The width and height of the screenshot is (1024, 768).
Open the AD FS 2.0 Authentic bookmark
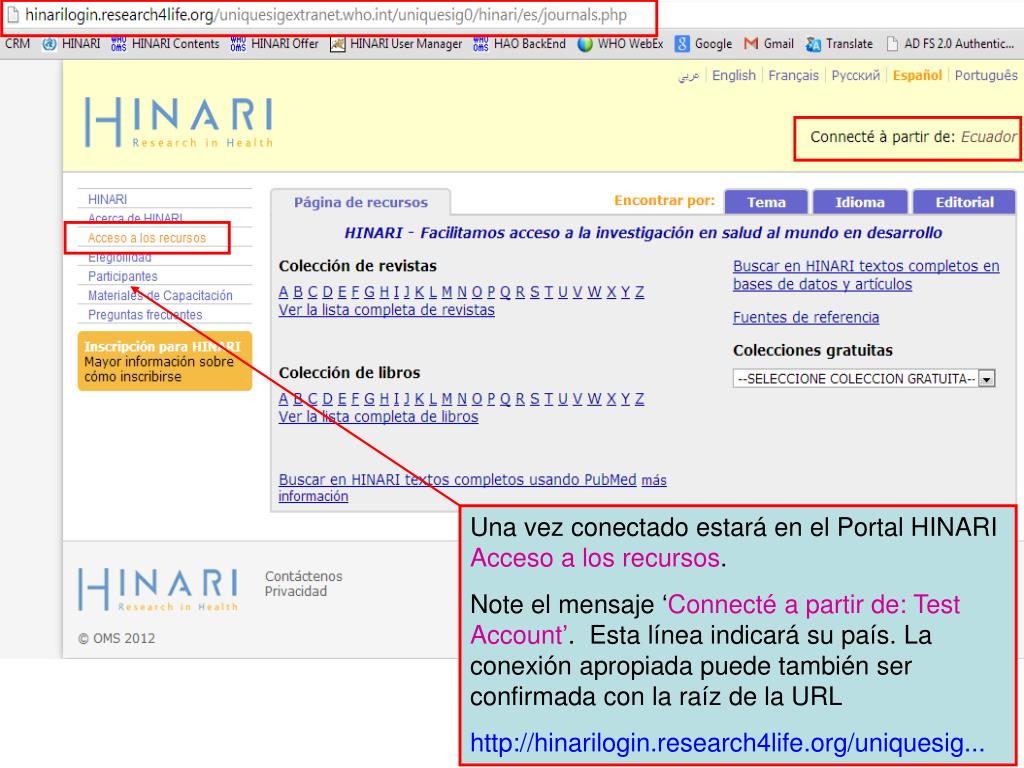pyautogui.click(x=950, y=44)
